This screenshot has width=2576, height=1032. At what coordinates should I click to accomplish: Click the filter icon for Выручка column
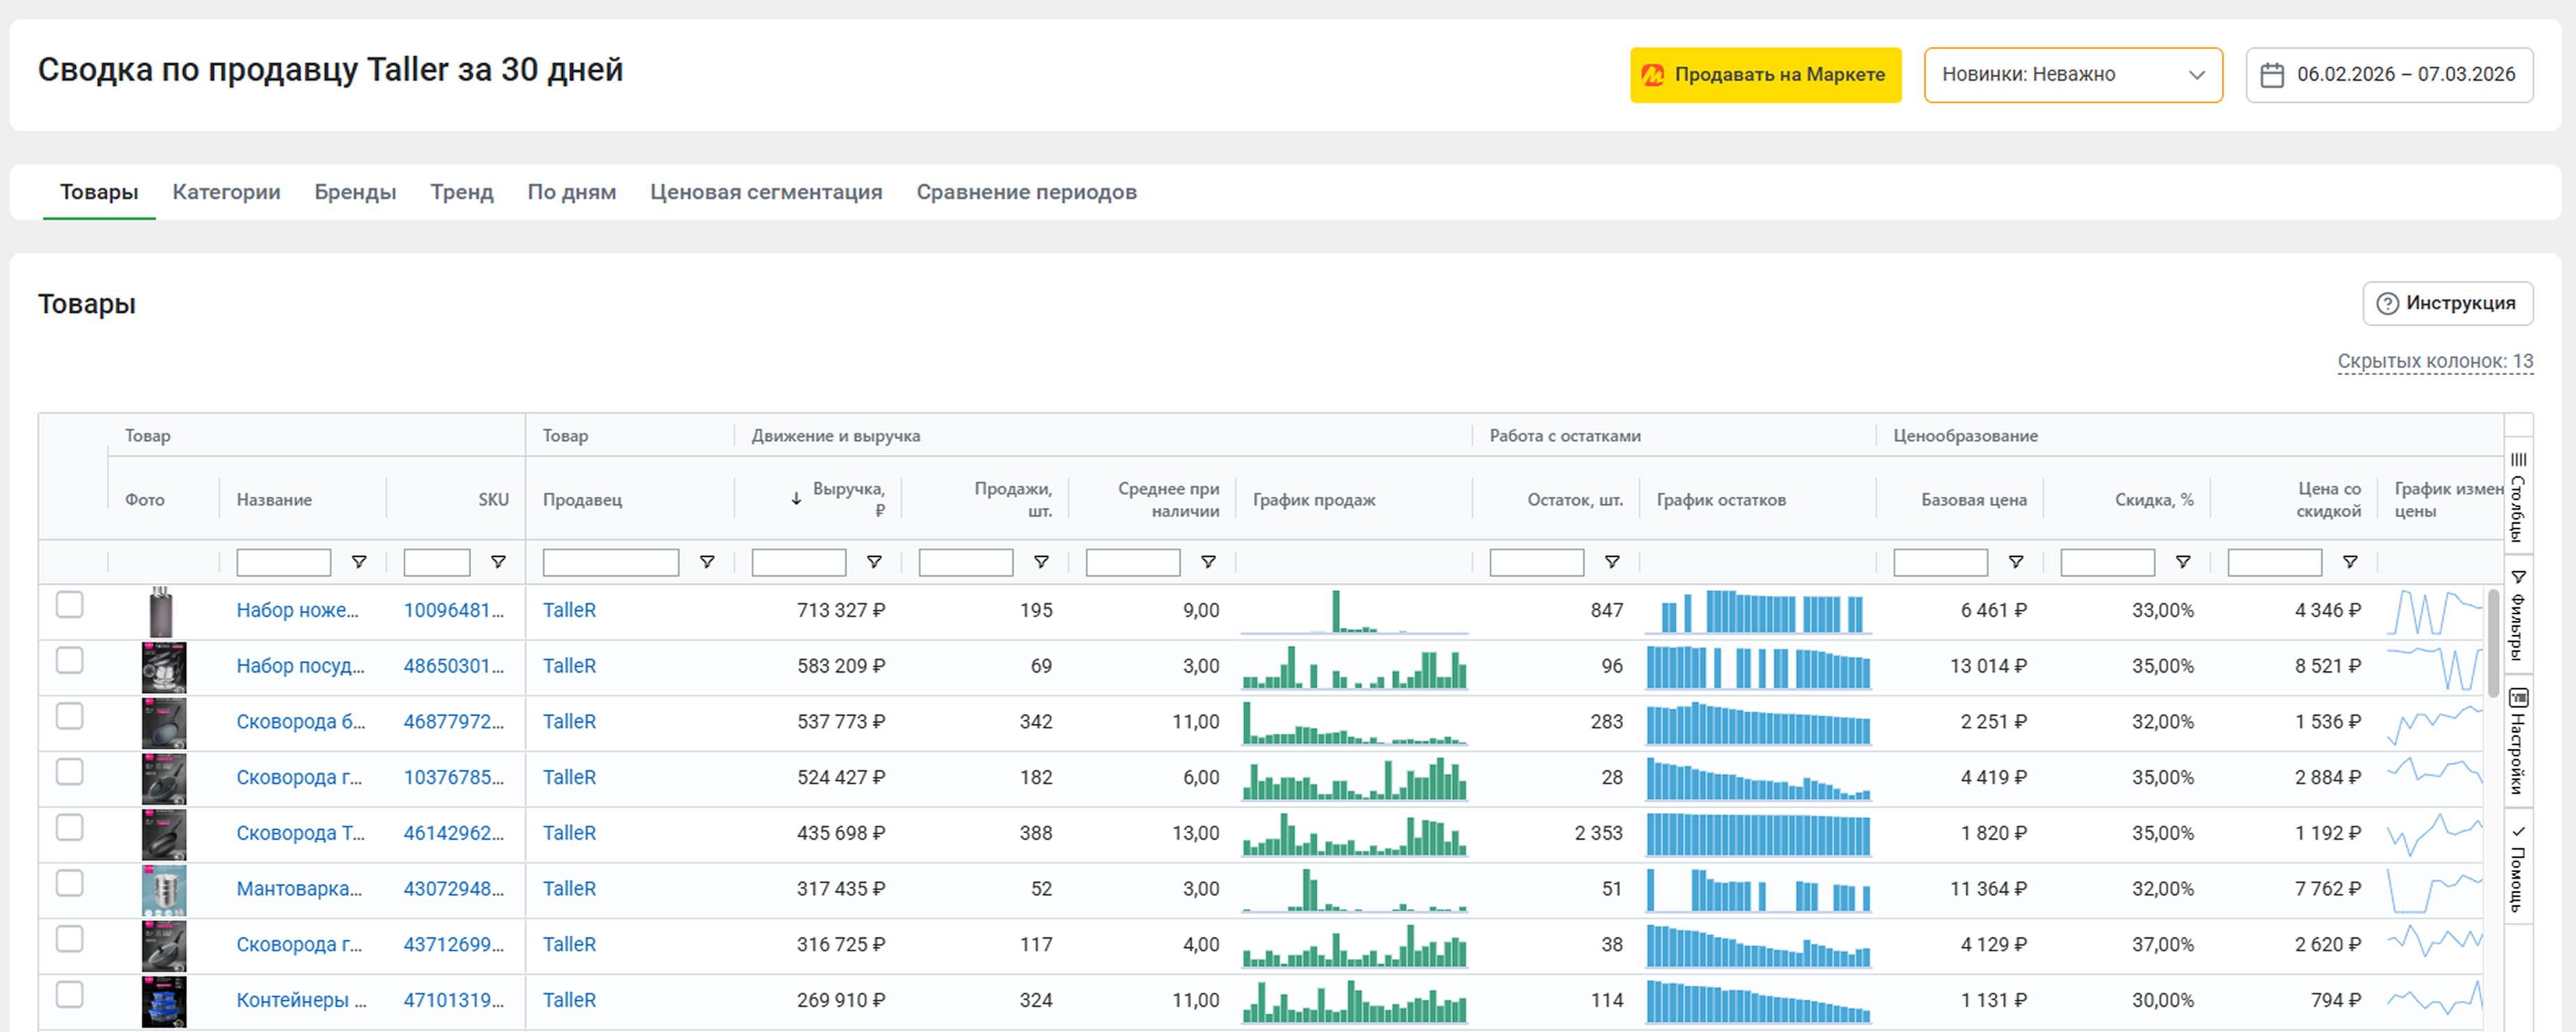pos(874,562)
